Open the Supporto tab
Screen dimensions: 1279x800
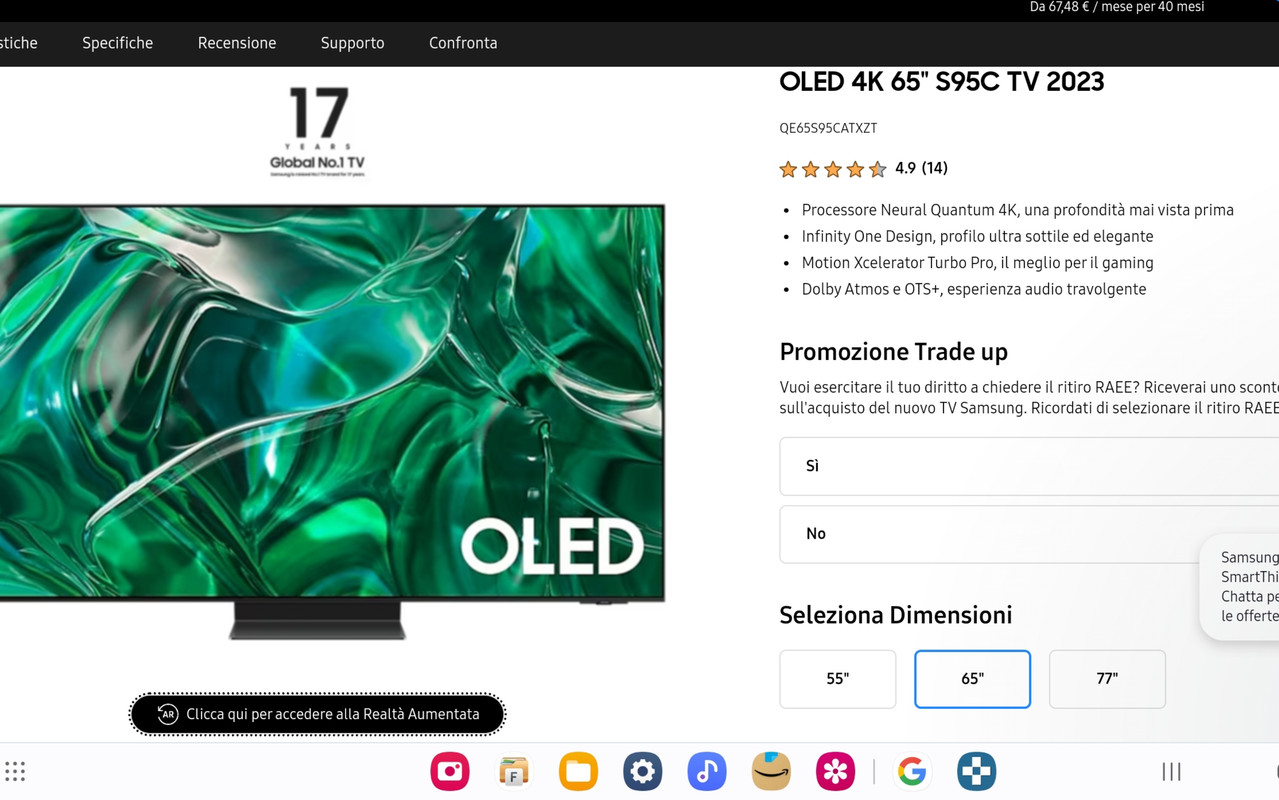(352, 43)
